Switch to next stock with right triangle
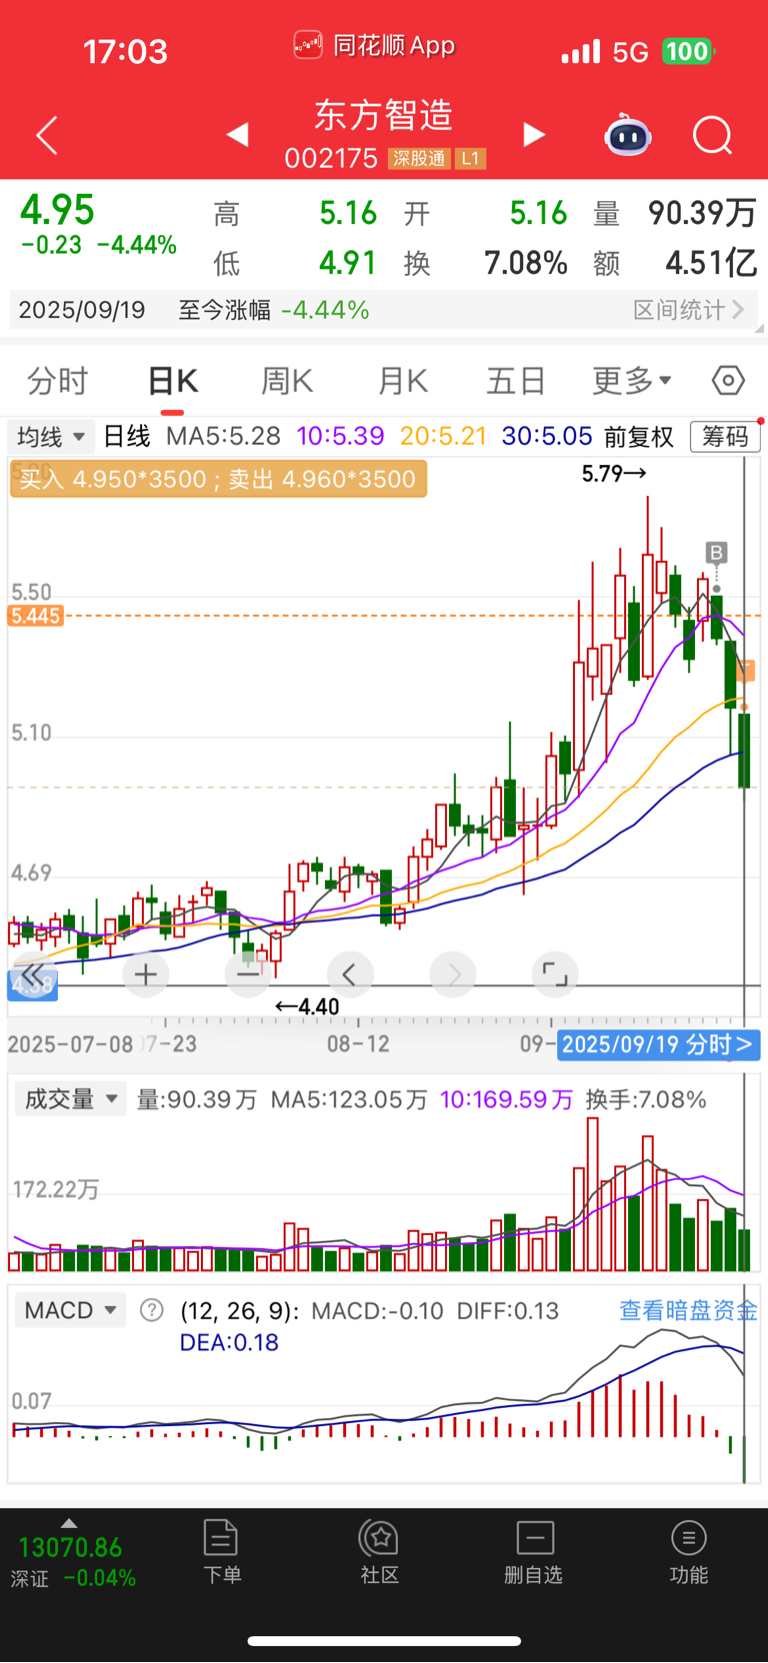Screen dimensions: 768x1663 [534, 134]
